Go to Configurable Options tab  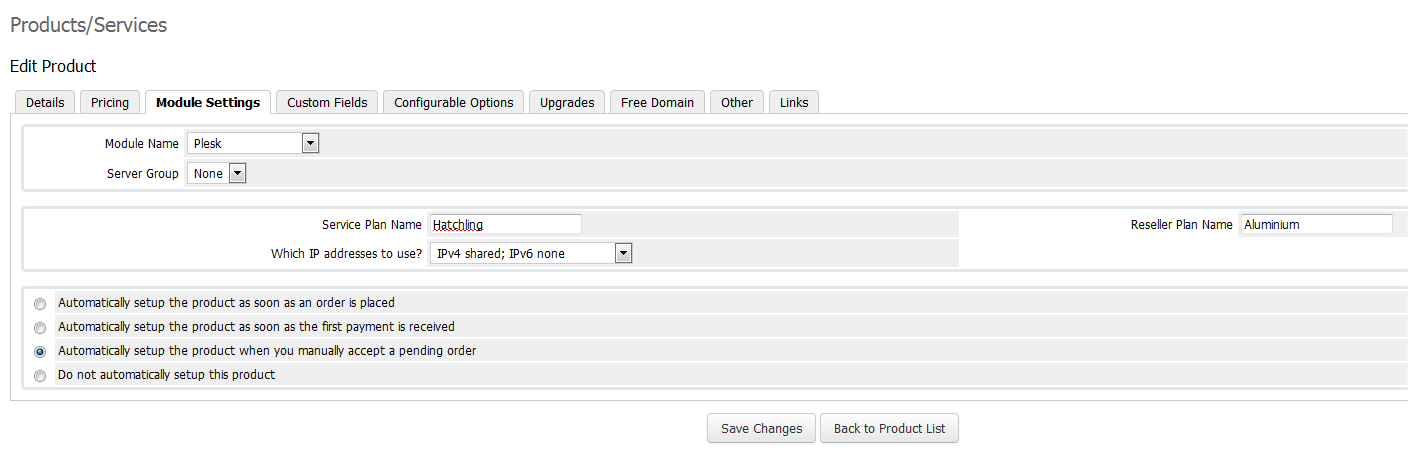[454, 102]
